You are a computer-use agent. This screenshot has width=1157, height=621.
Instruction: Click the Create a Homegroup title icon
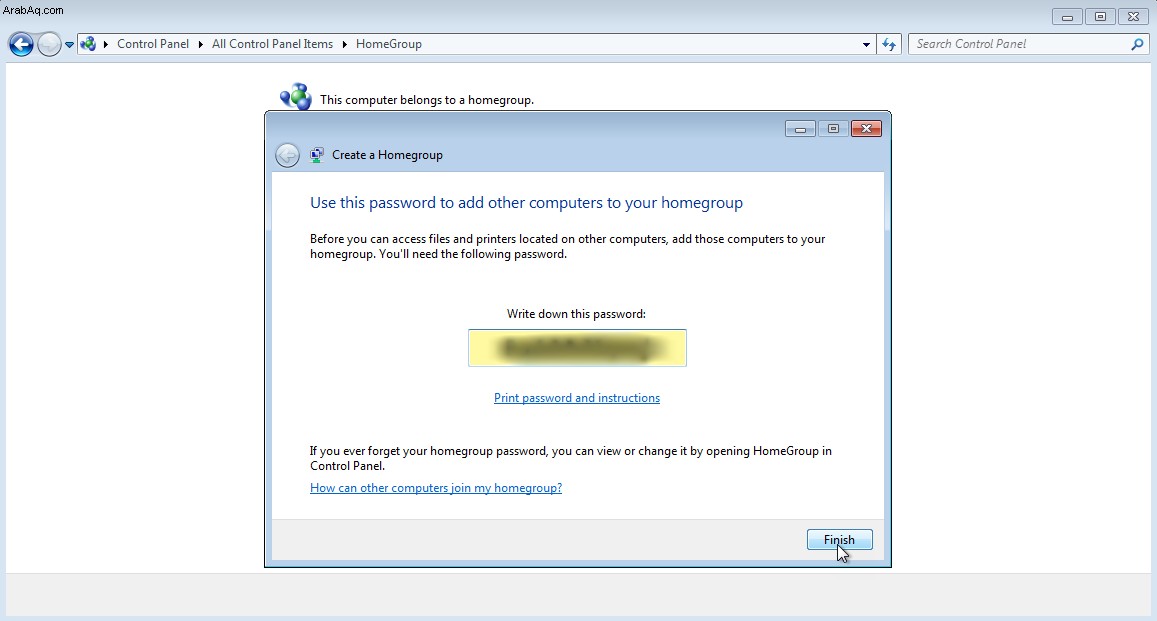(317, 155)
